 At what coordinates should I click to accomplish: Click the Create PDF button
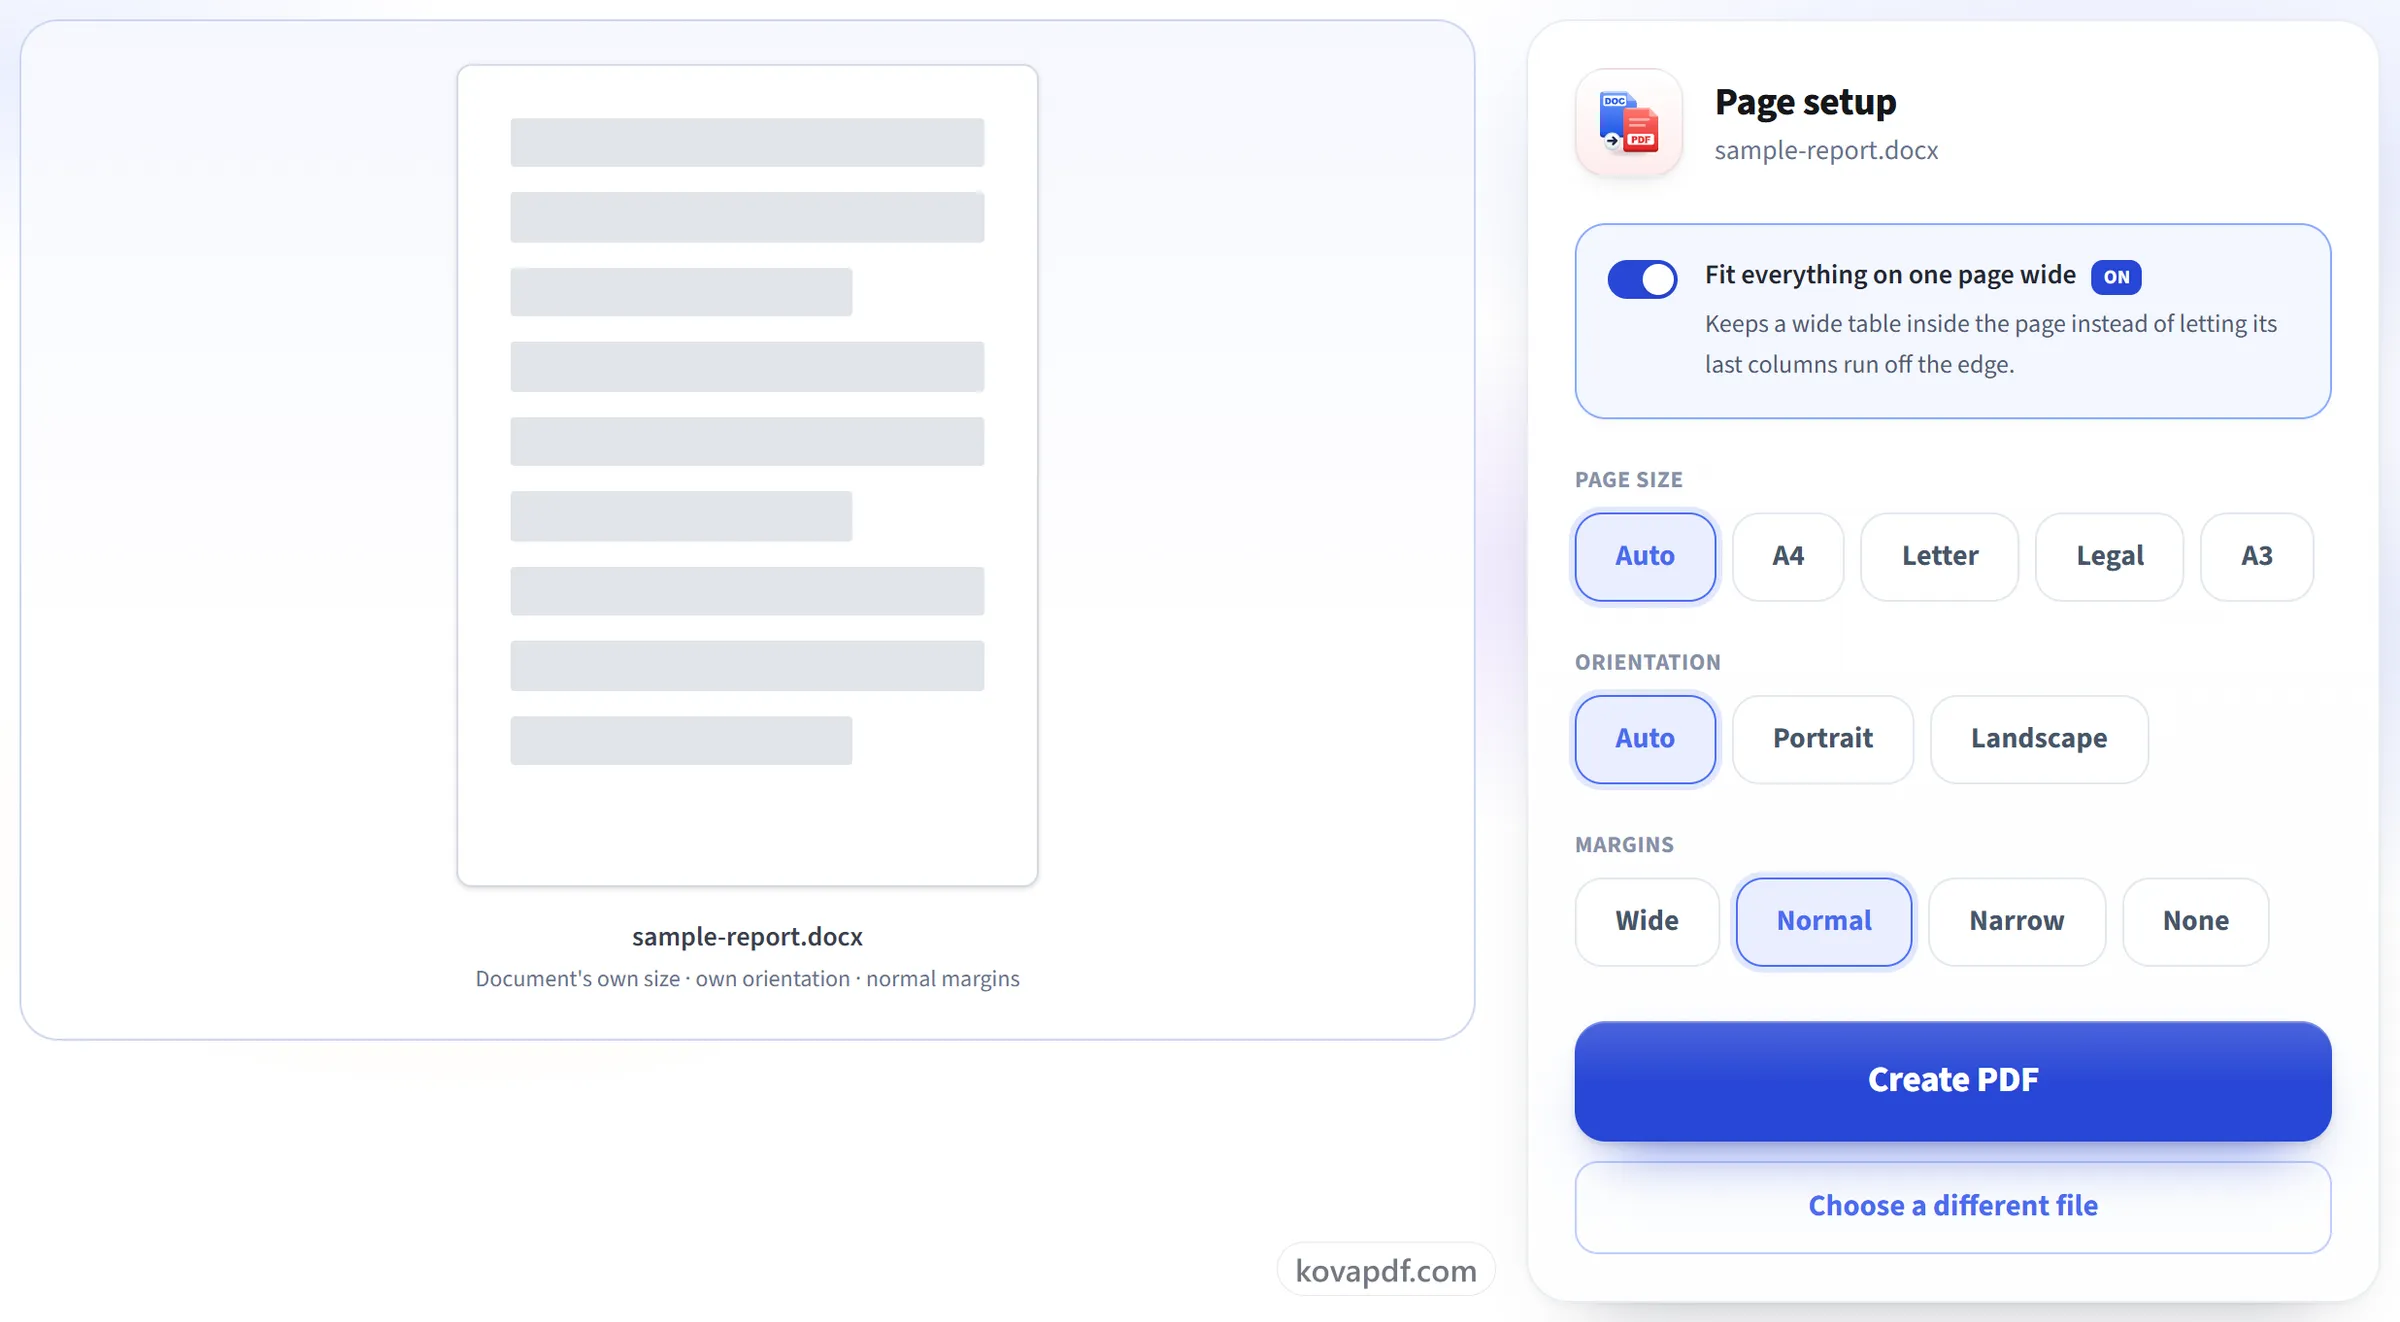click(1953, 1081)
